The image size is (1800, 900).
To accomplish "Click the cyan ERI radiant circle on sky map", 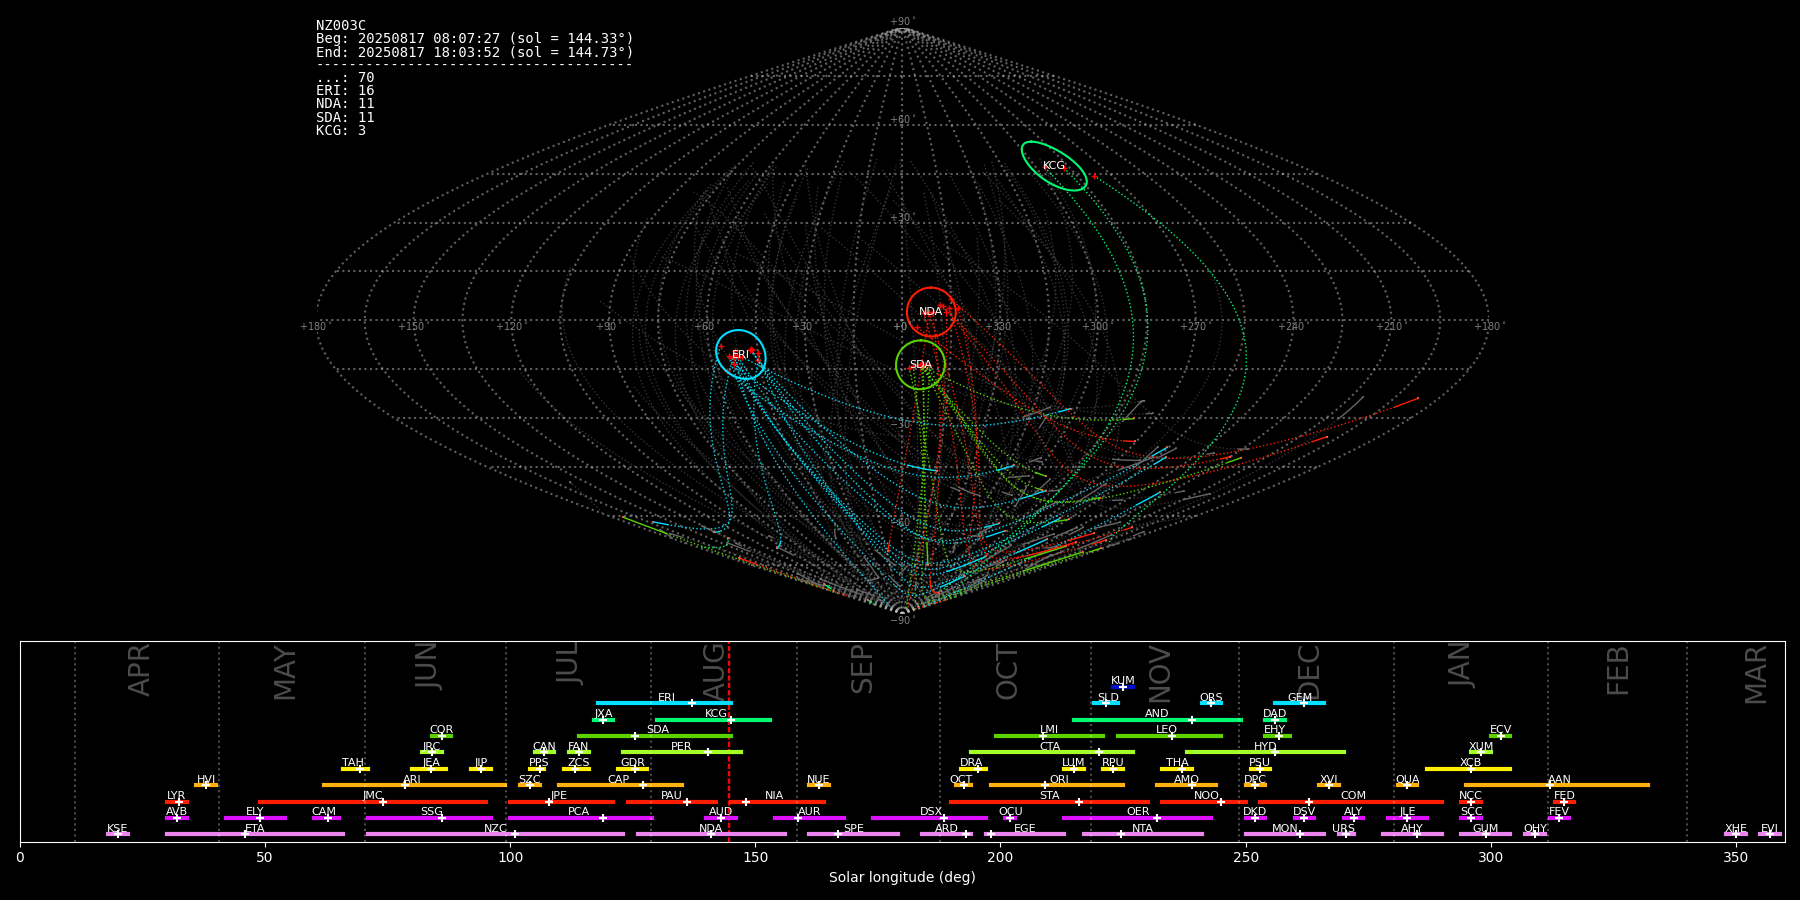I will click(x=741, y=355).
